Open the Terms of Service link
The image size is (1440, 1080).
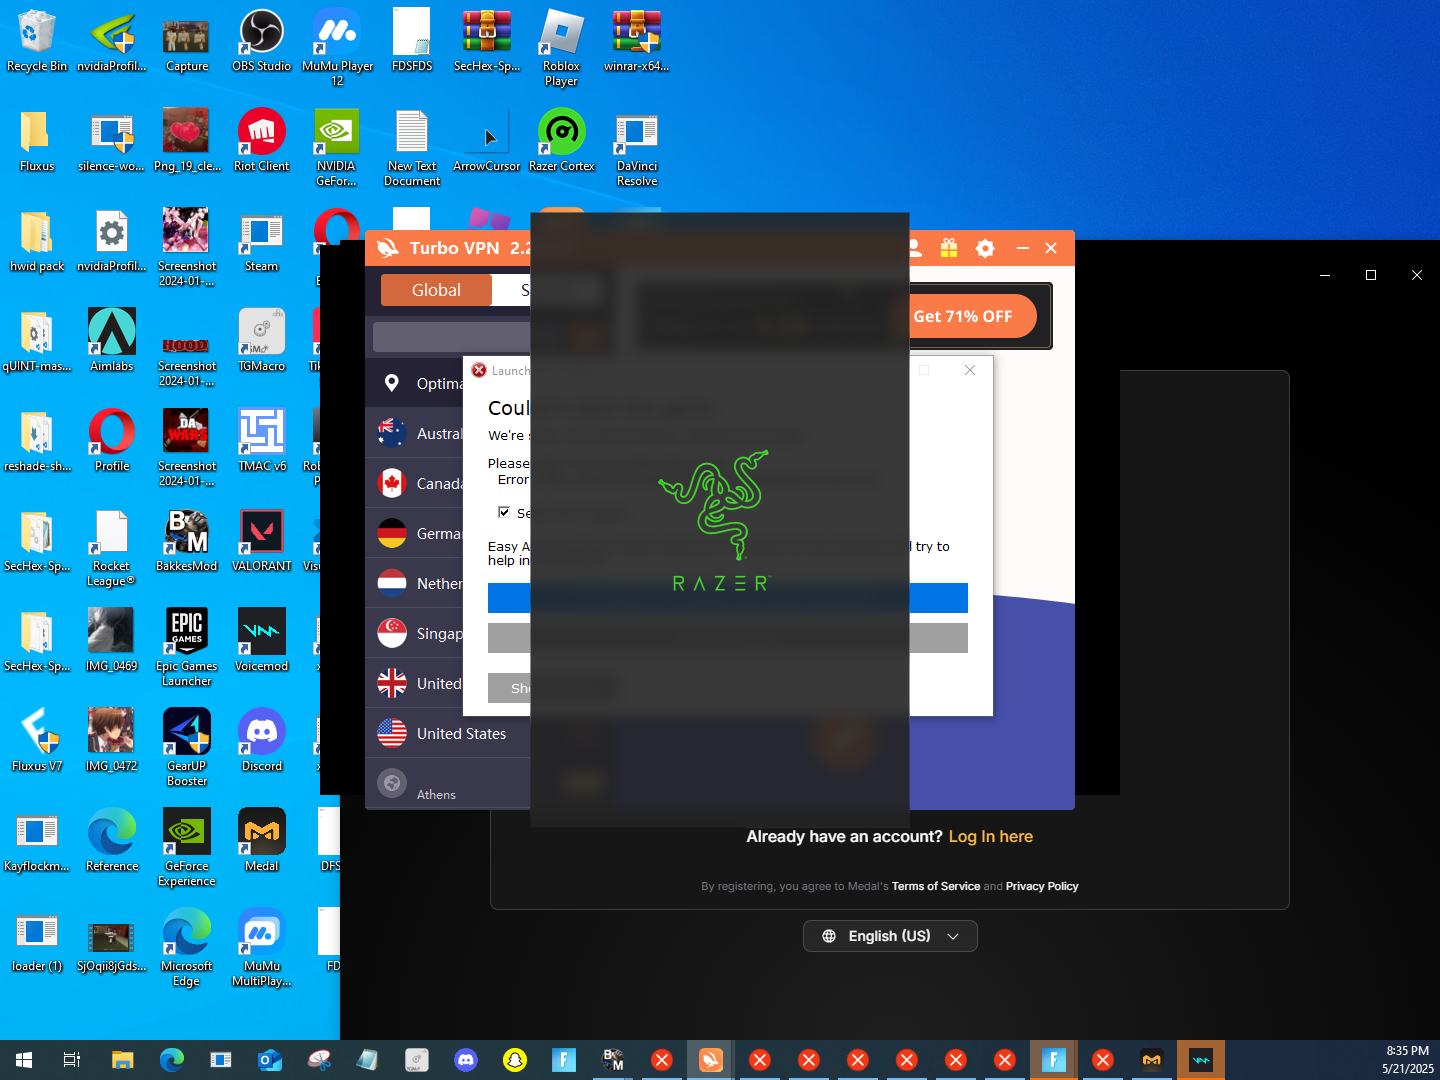click(x=936, y=886)
